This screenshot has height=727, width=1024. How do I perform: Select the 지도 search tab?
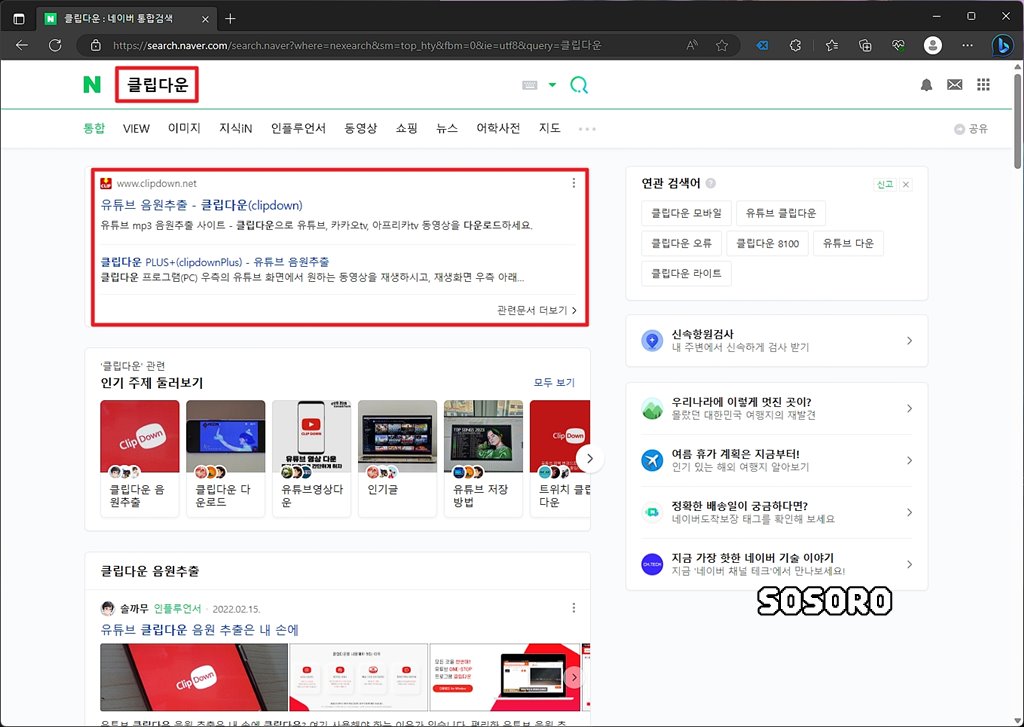pyautogui.click(x=550, y=128)
